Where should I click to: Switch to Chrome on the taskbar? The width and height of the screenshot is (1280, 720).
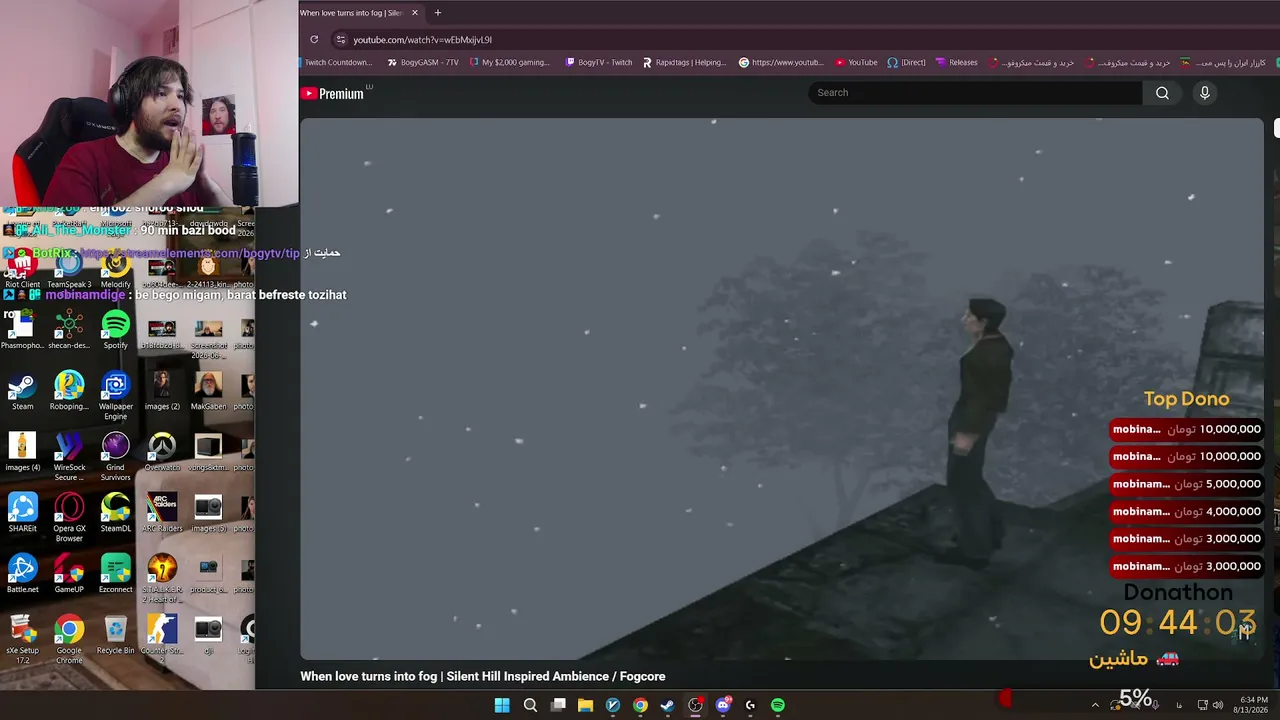click(x=640, y=706)
